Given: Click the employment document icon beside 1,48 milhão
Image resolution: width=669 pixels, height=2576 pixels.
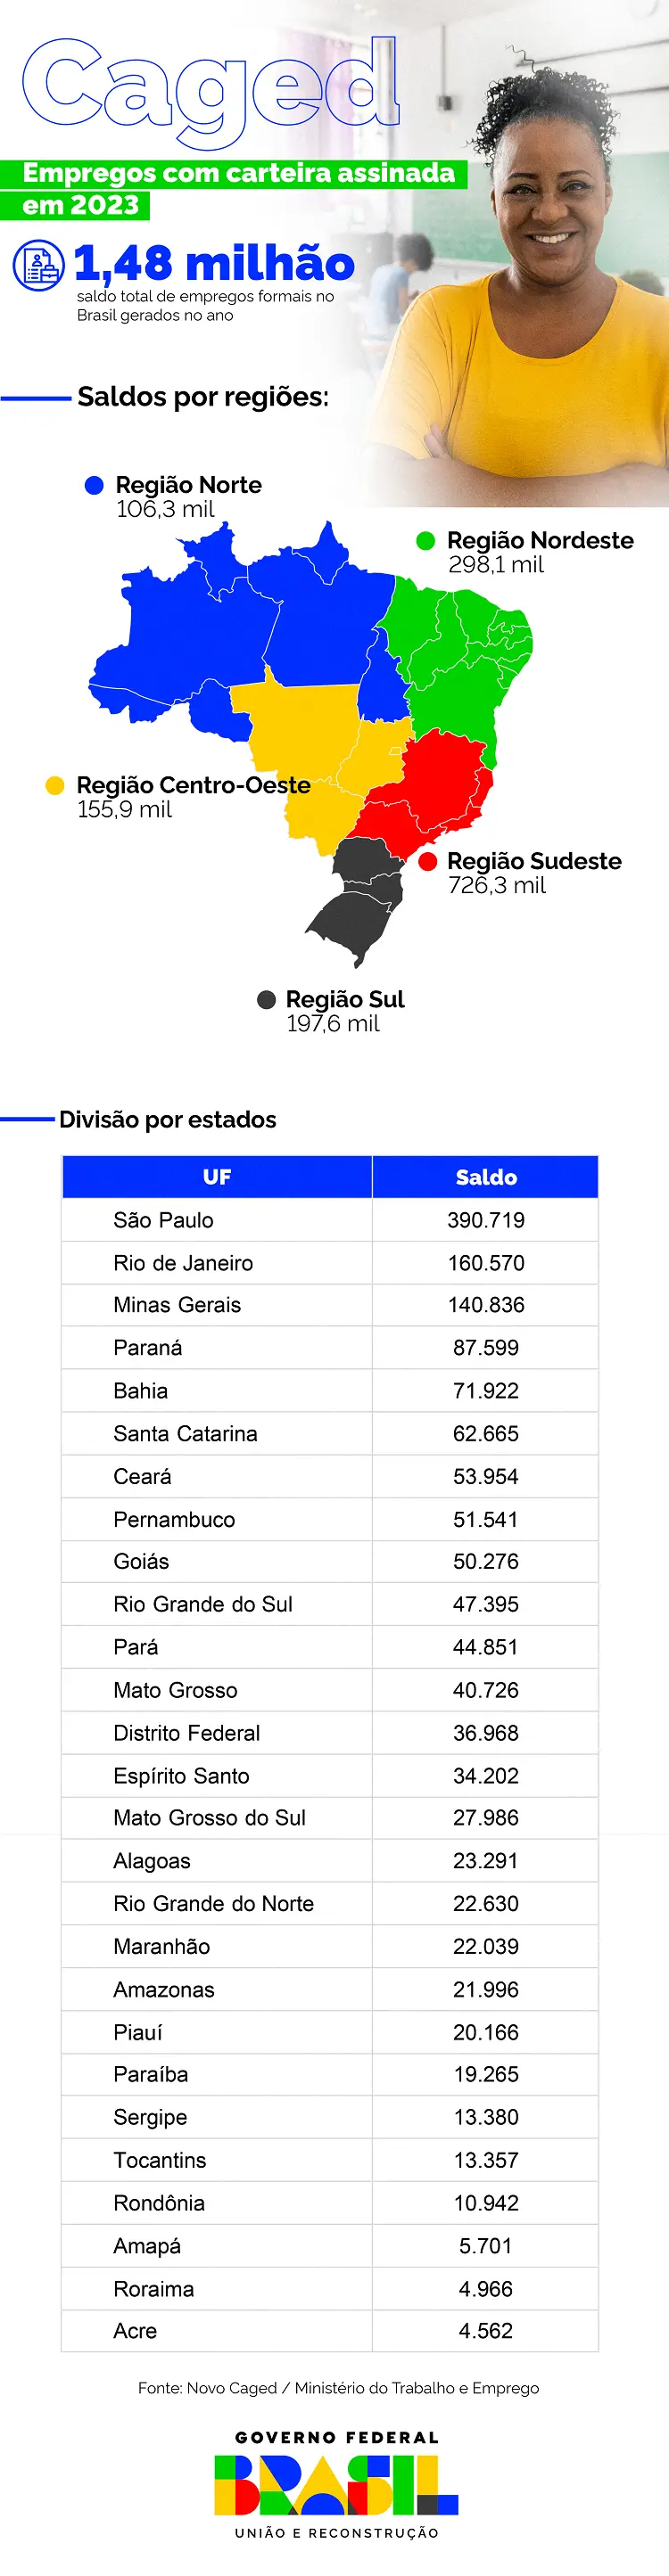Looking at the screenshot, I should pyautogui.click(x=38, y=266).
